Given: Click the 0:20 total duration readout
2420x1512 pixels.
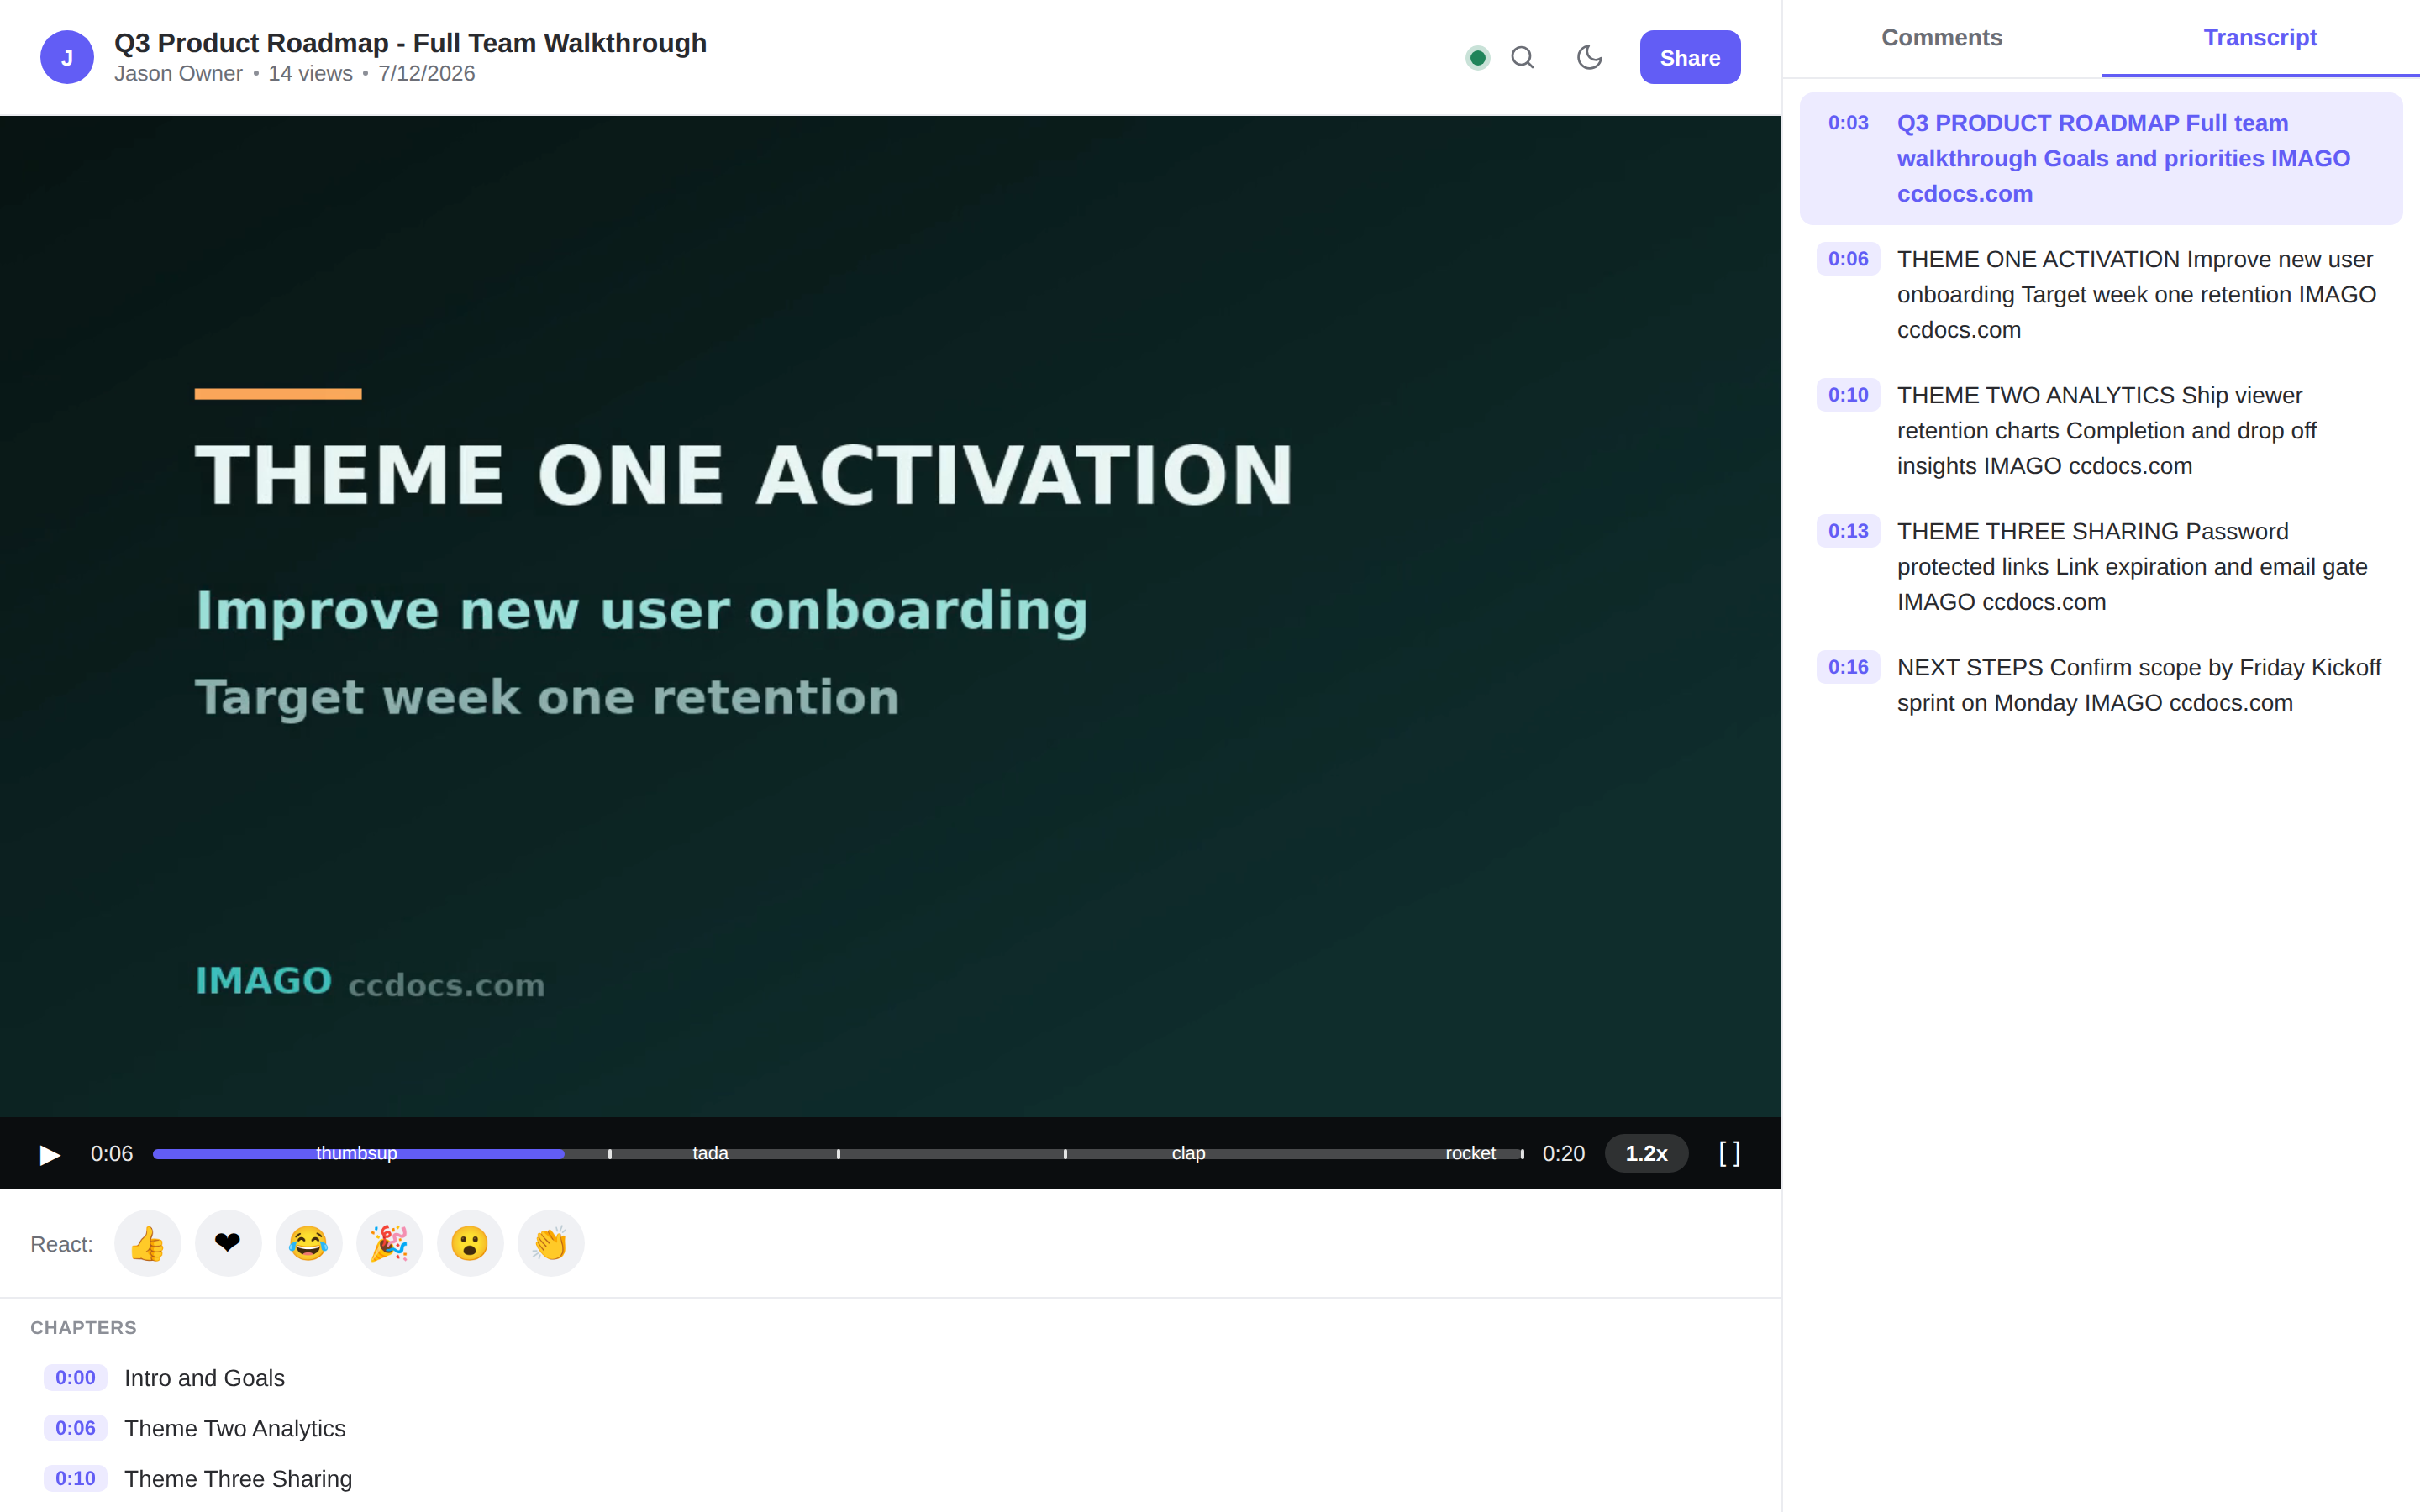Looking at the screenshot, I should pos(1563,1154).
